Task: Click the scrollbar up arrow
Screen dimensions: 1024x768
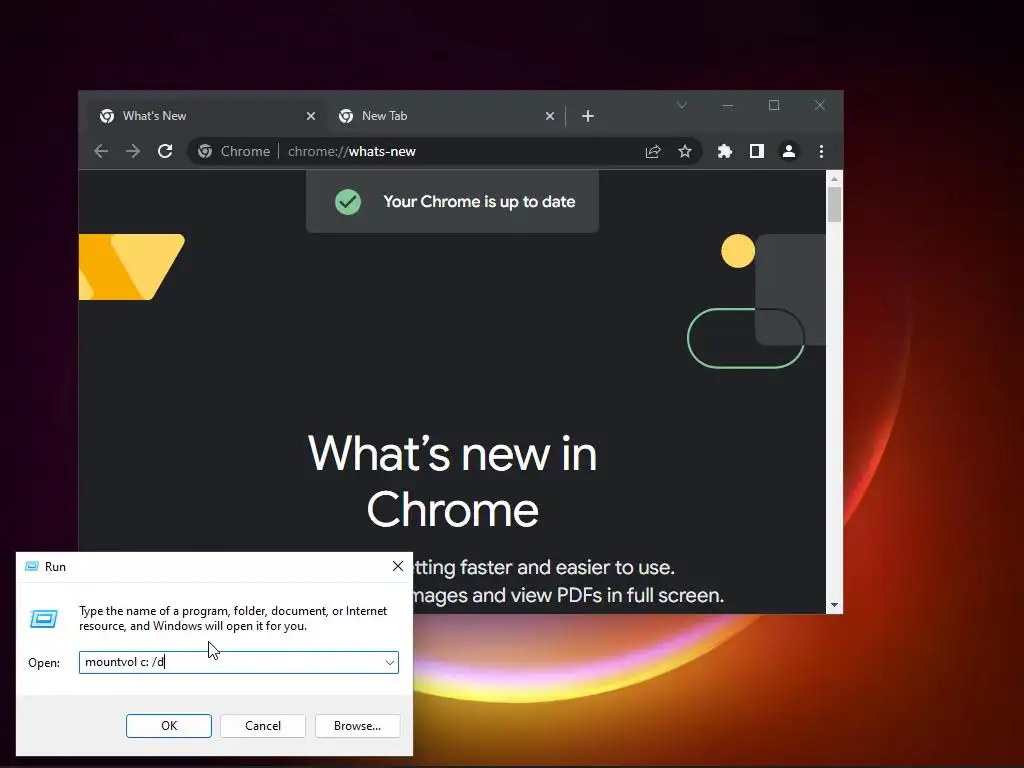Action: (834, 178)
